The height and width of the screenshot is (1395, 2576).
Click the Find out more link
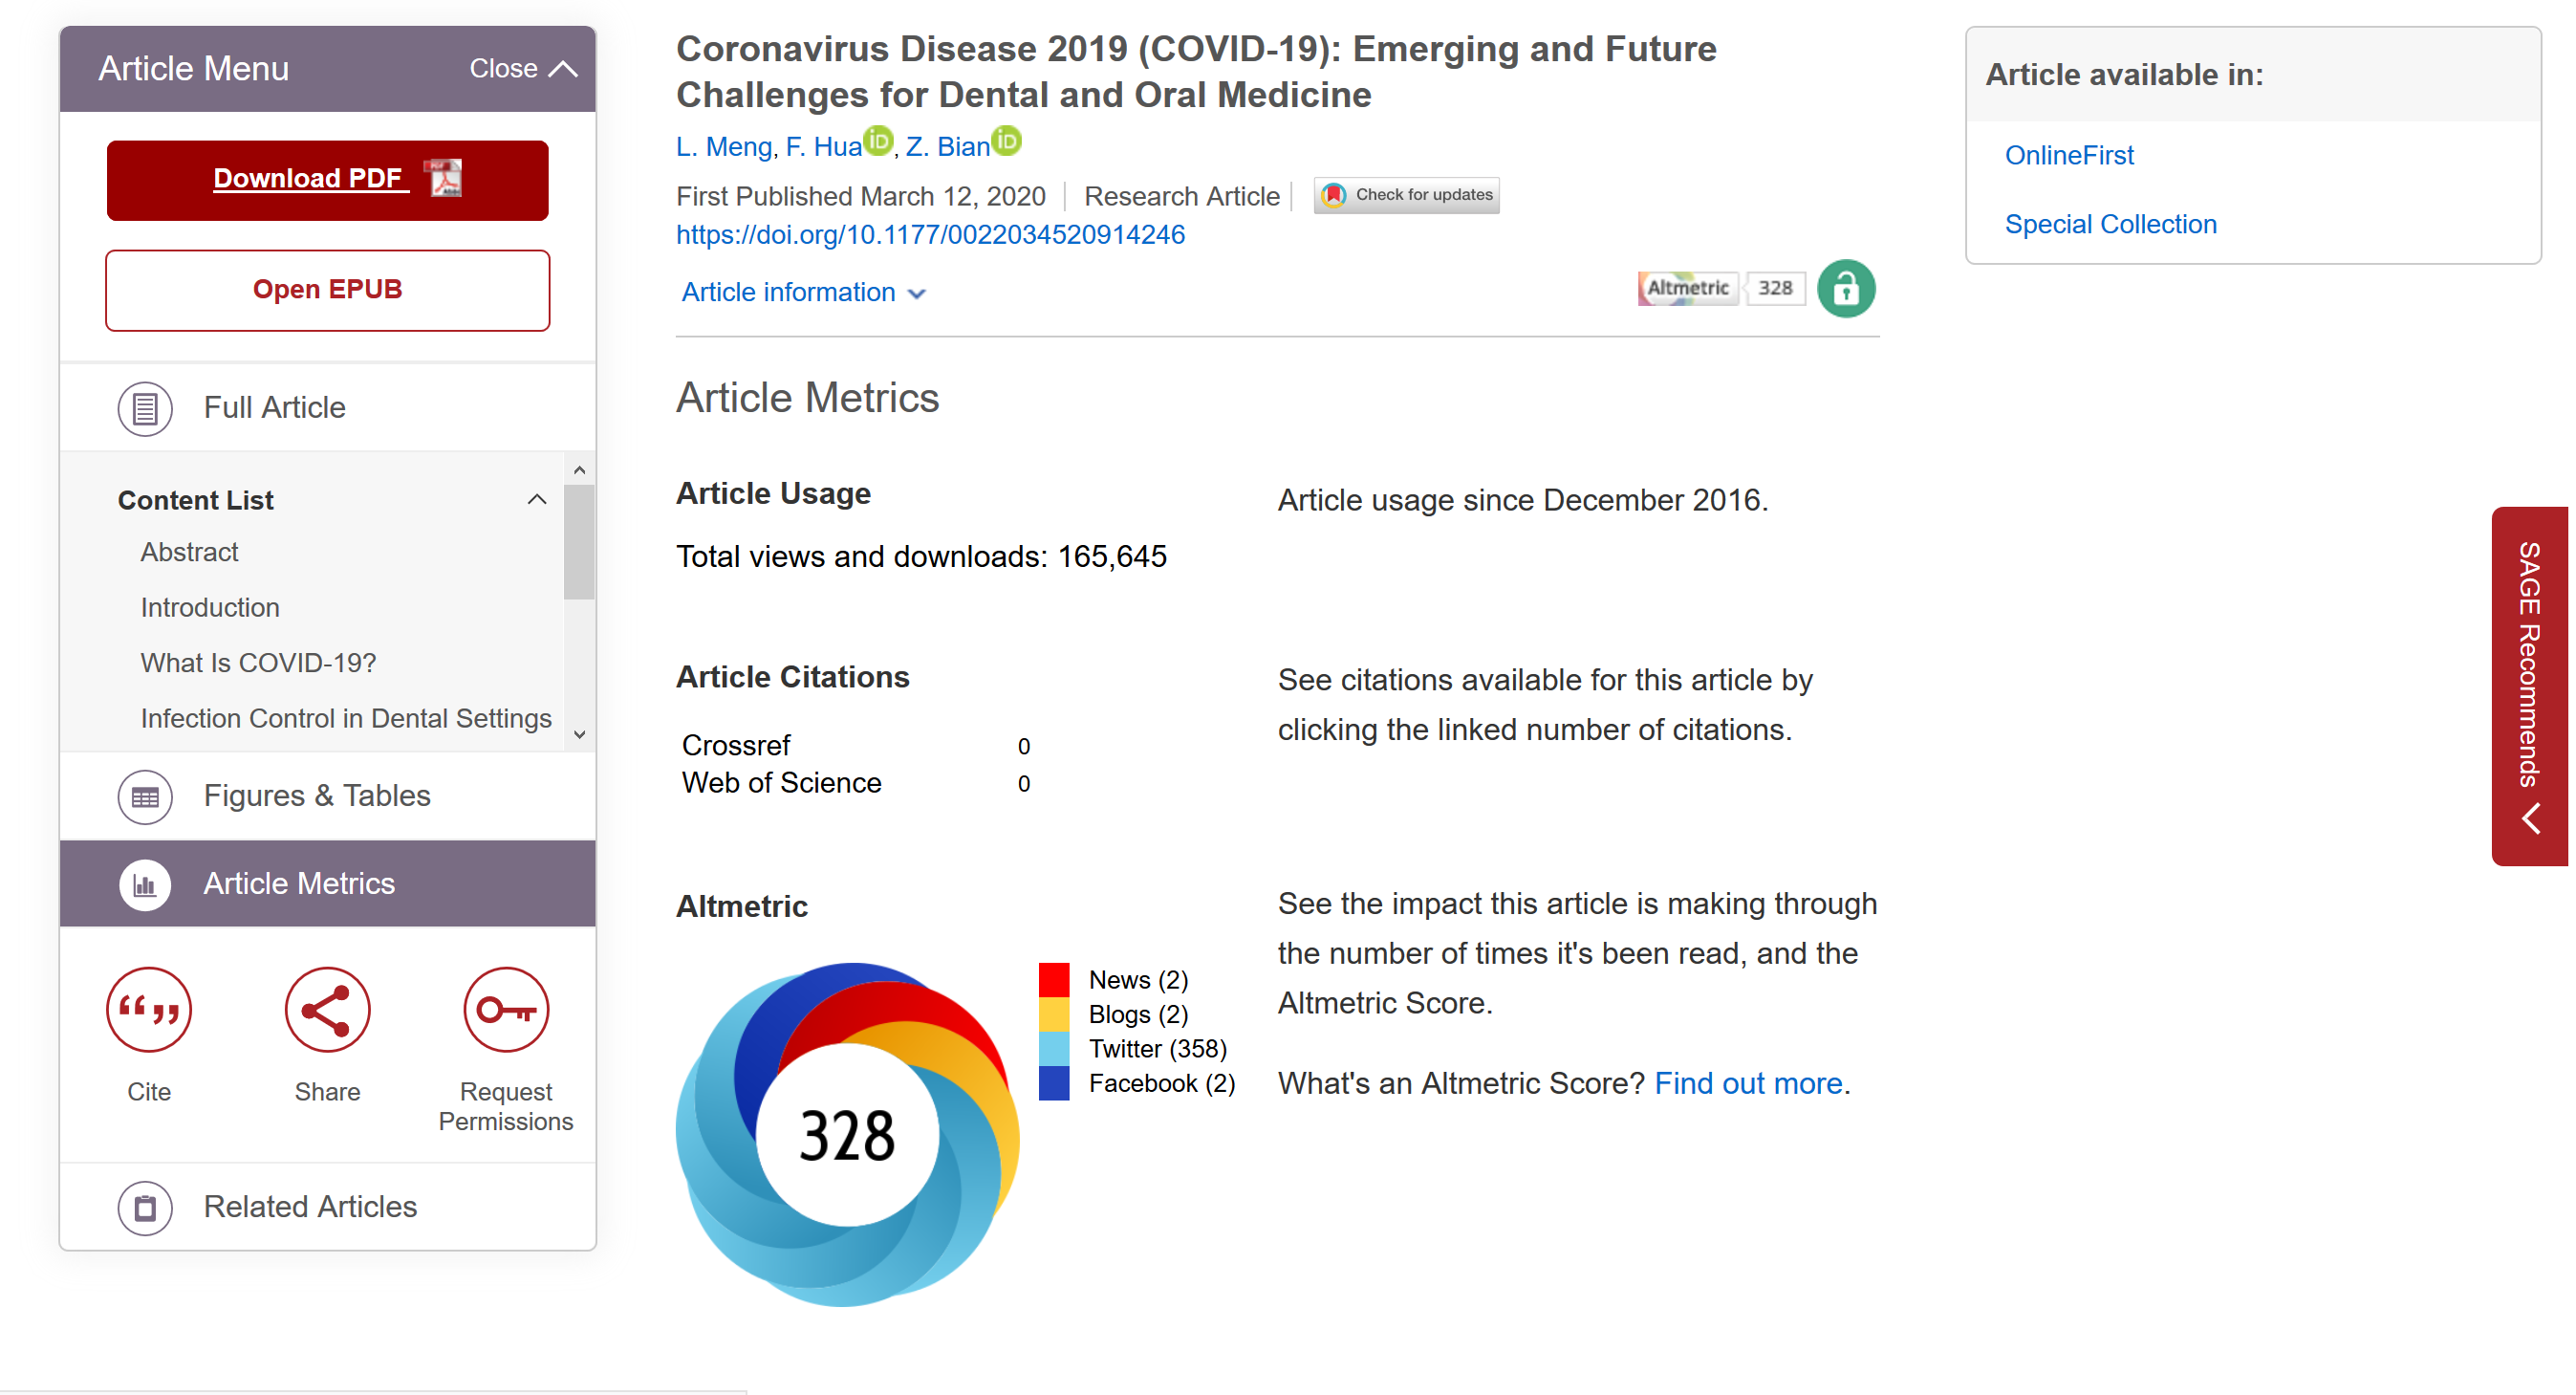pos(1748,1084)
